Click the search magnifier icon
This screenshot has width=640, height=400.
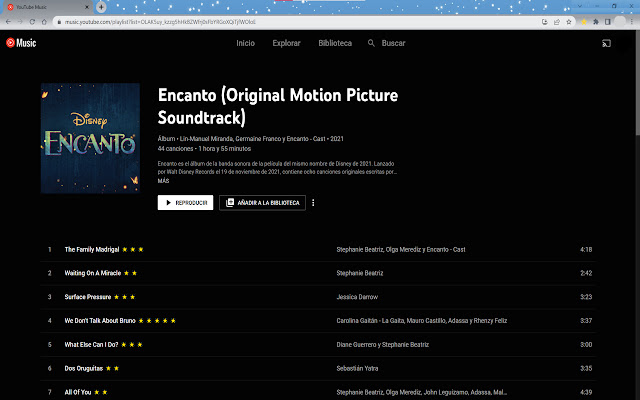[x=372, y=43]
